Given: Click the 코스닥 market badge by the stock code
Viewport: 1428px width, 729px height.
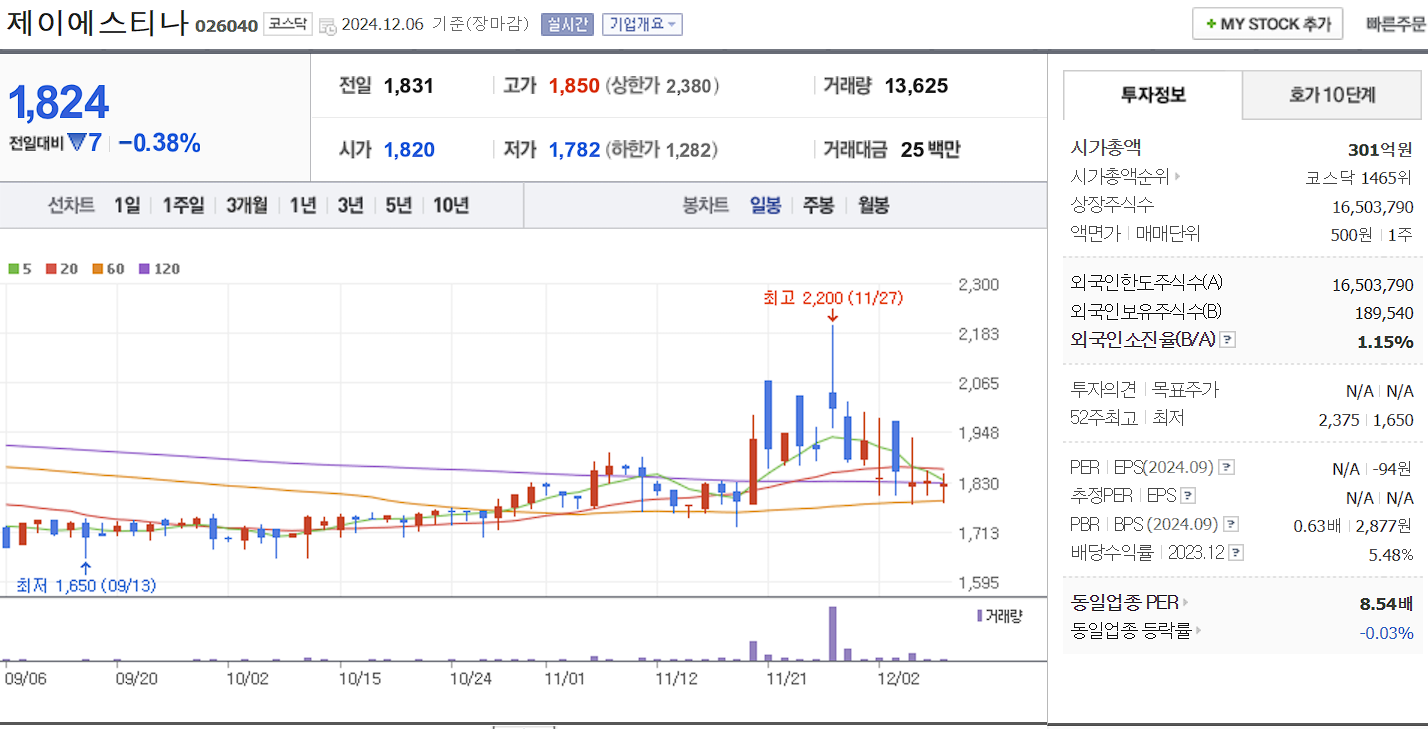Looking at the screenshot, I should 288,25.
